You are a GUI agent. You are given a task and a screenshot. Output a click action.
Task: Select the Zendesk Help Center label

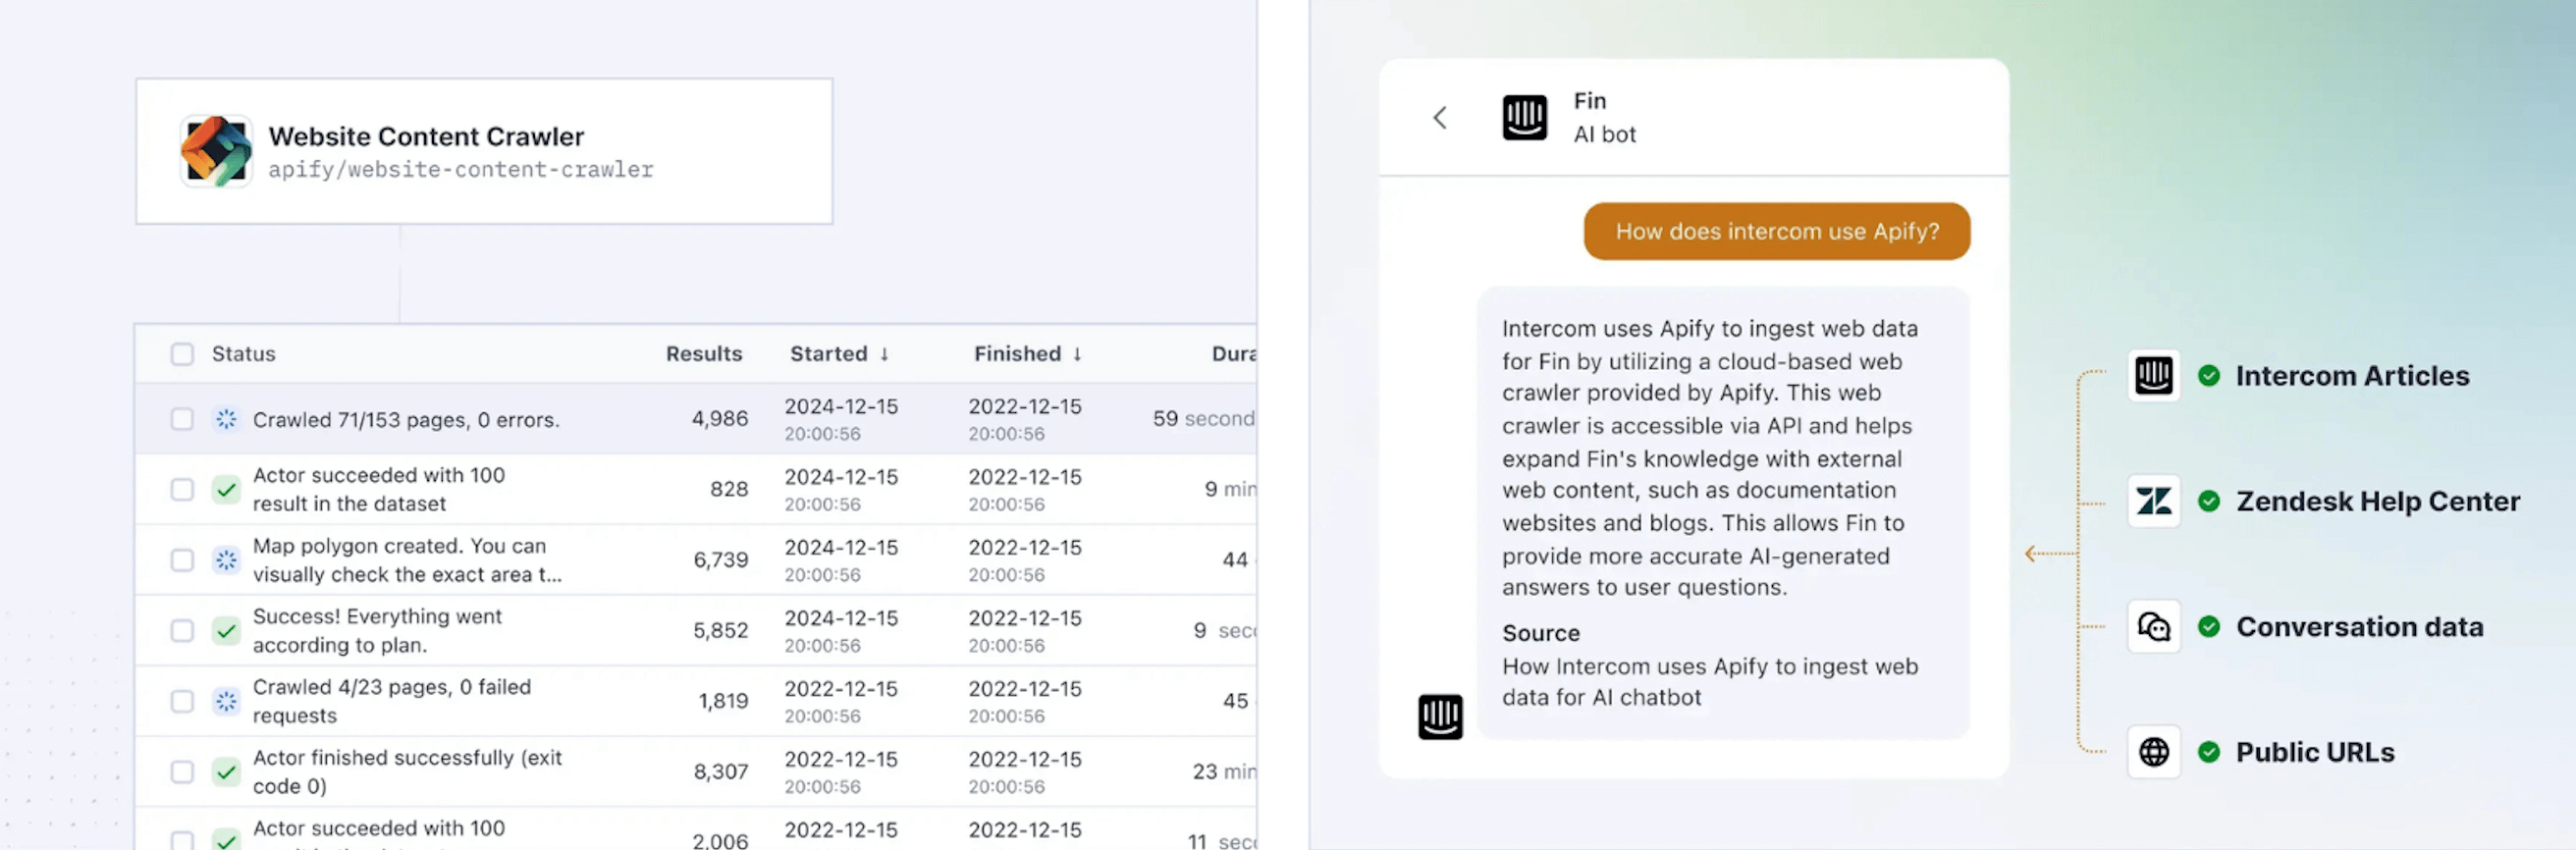[2378, 501]
